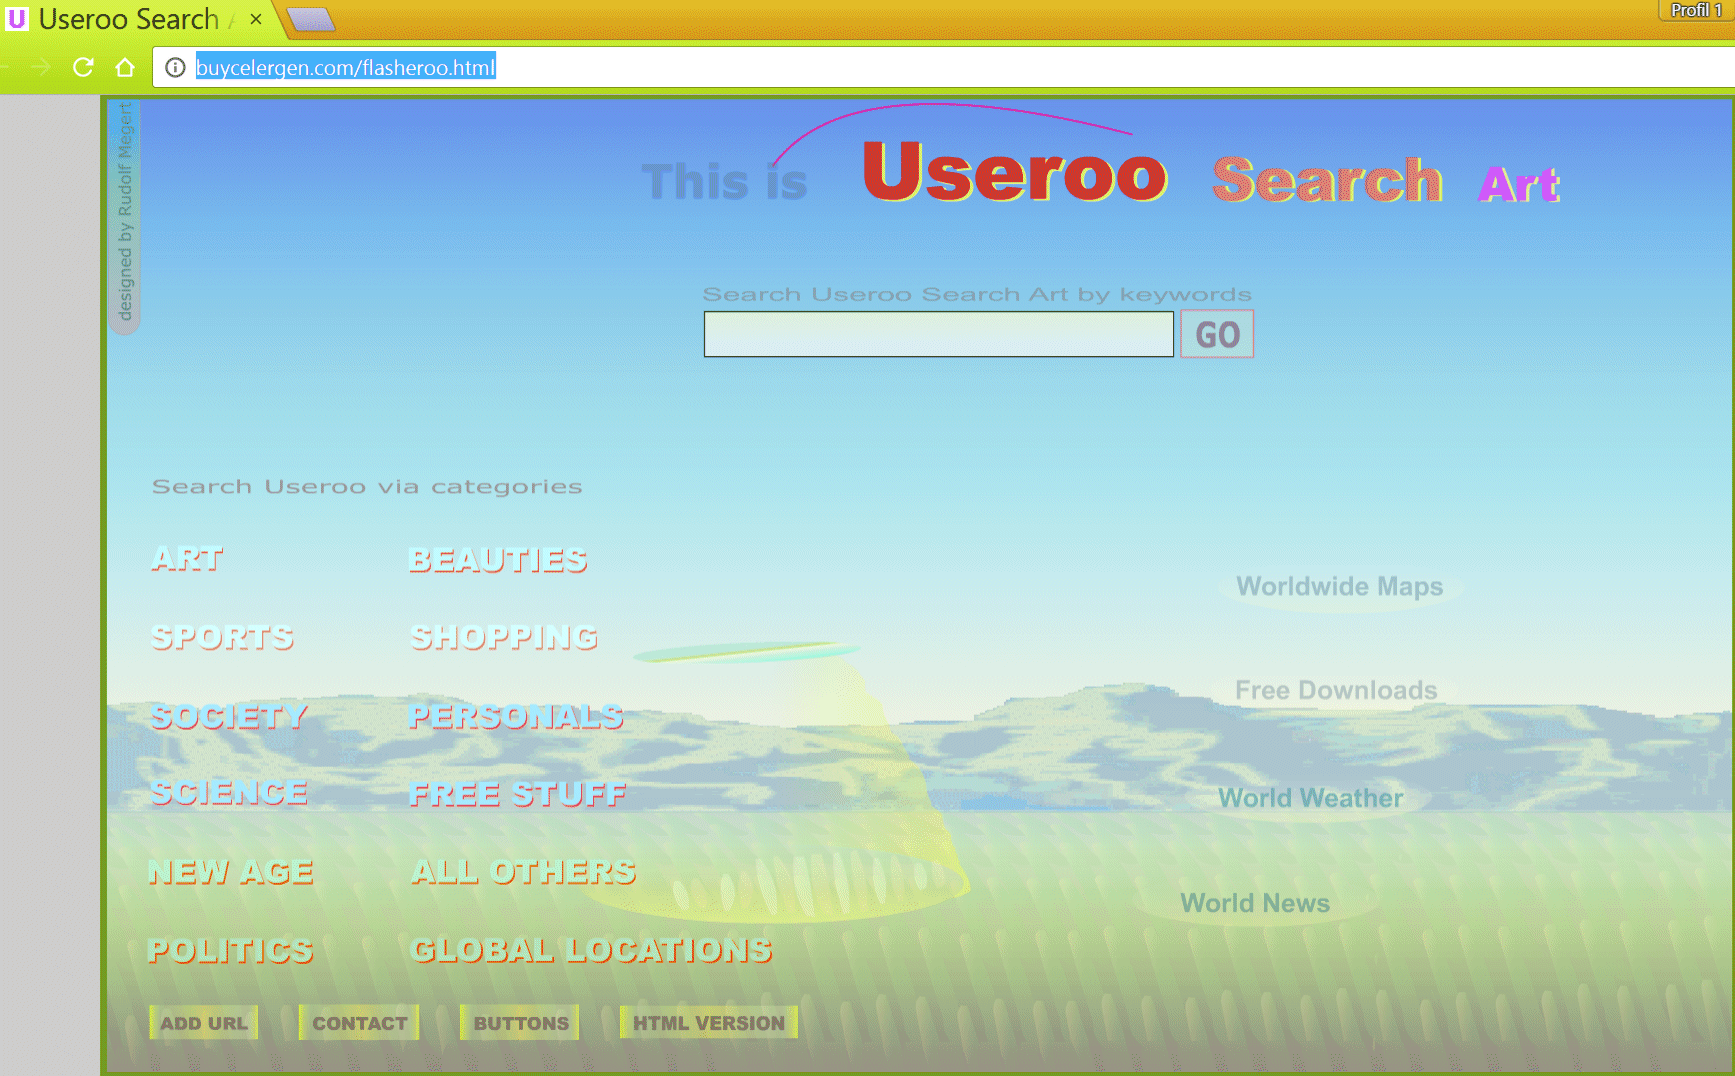This screenshot has width=1735, height=1076.
Task: Click the home icon in toolbar
Action: (x=125, y=67)
